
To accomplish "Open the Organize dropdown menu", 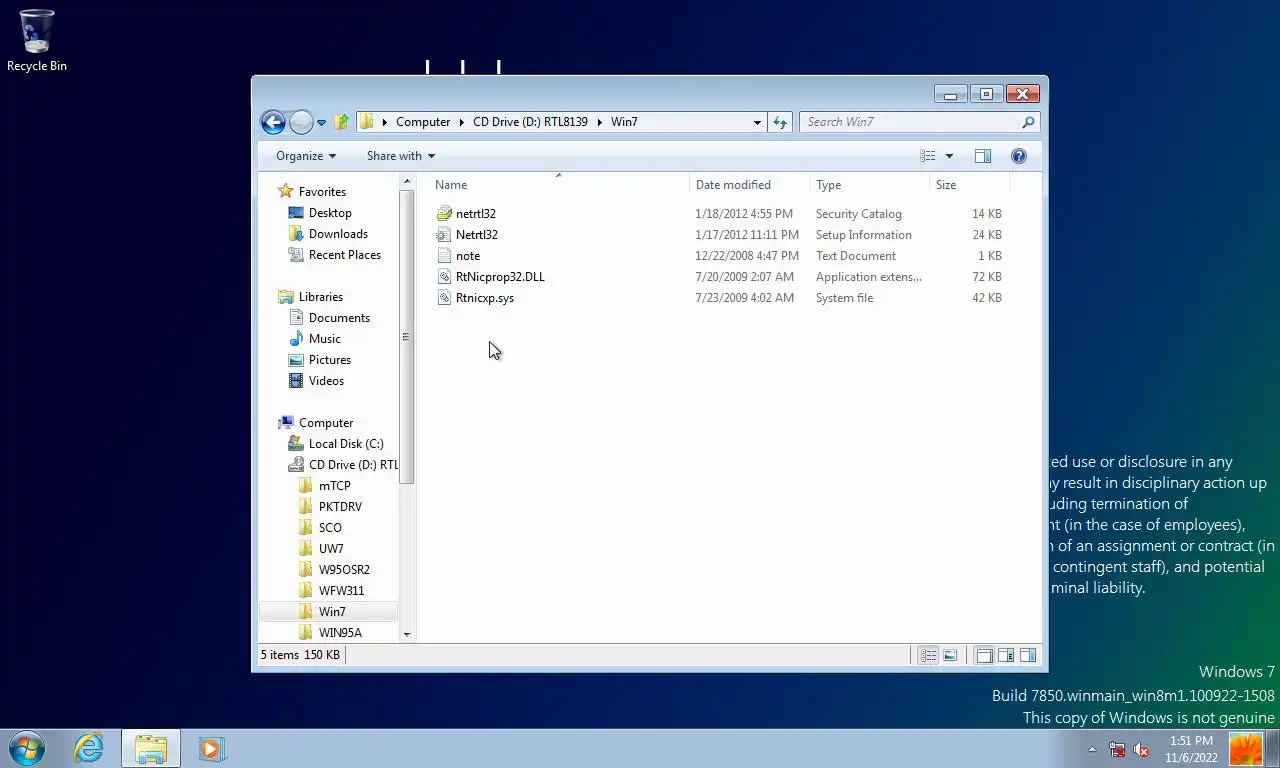I will (x=306, y=156).
